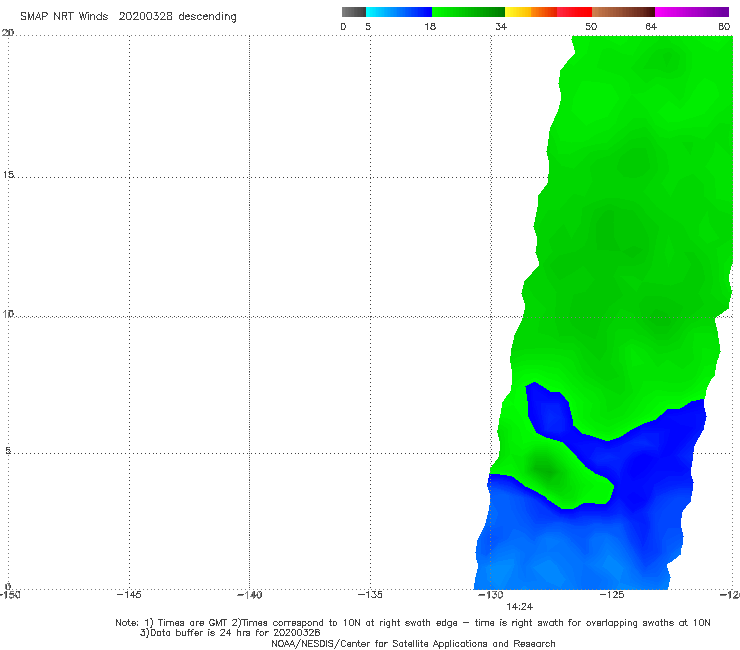
Task: Click the 'SMAP NRT Winds 20200328 descending' title
Action: point(128,17)
